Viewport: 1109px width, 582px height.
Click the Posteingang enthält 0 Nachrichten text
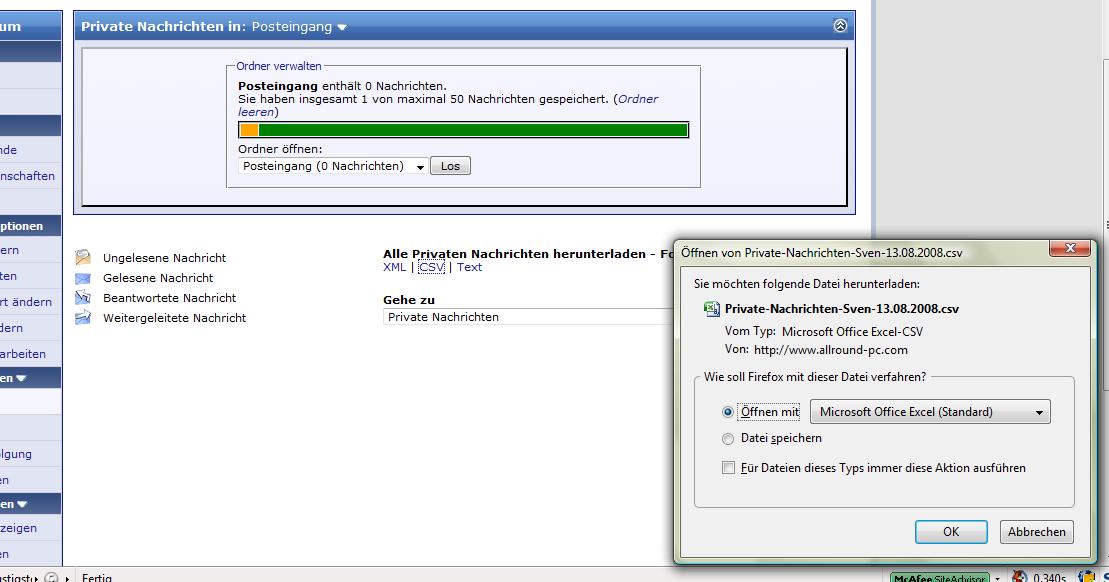(342, 86)
